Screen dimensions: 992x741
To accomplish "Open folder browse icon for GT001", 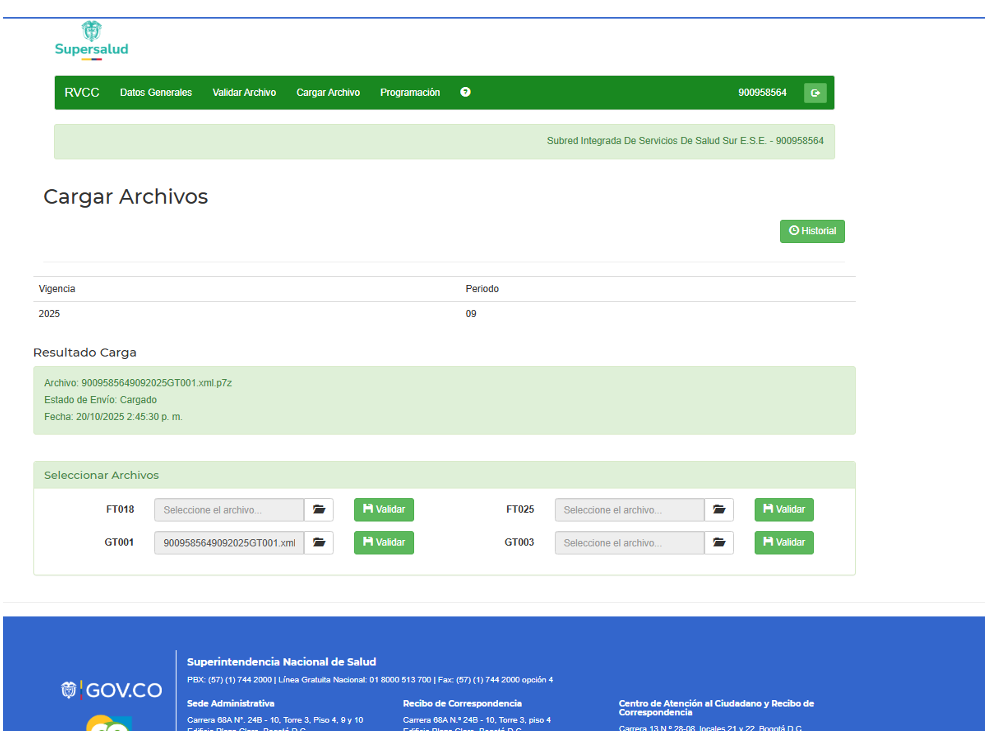I will pyautogui.click(x=319, y=543).
